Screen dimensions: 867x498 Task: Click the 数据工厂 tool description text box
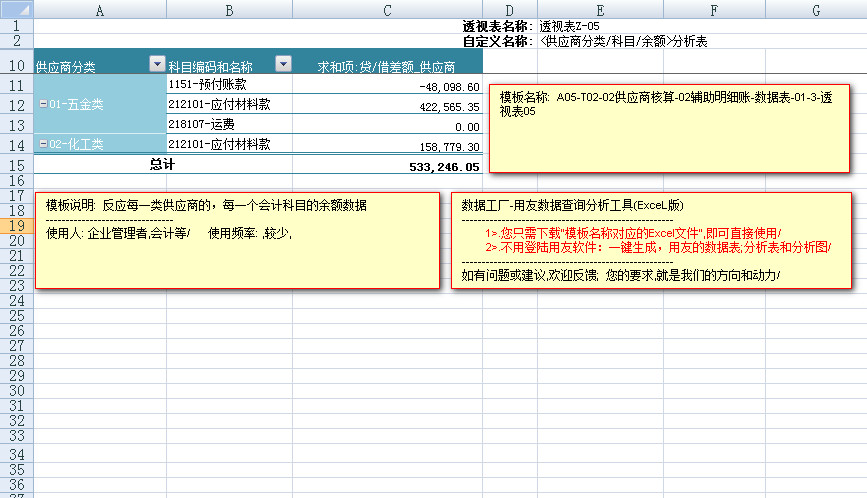pyautogui.click(x=653, y=240)
